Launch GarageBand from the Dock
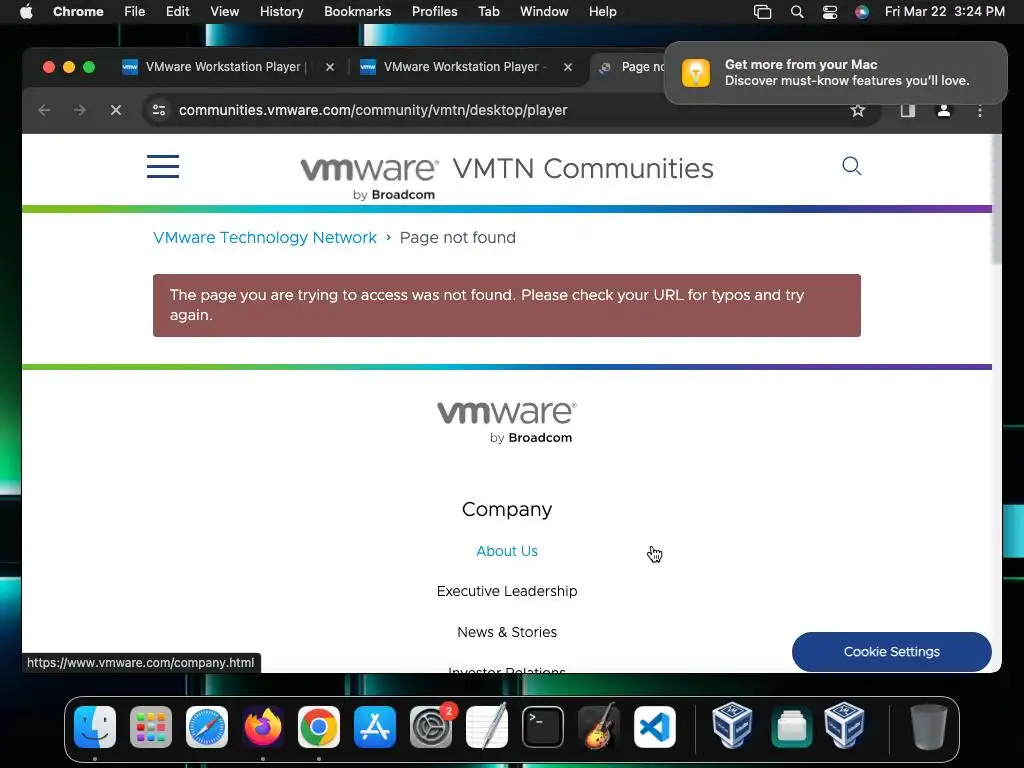1024x768 pixels. pos(599,727)
